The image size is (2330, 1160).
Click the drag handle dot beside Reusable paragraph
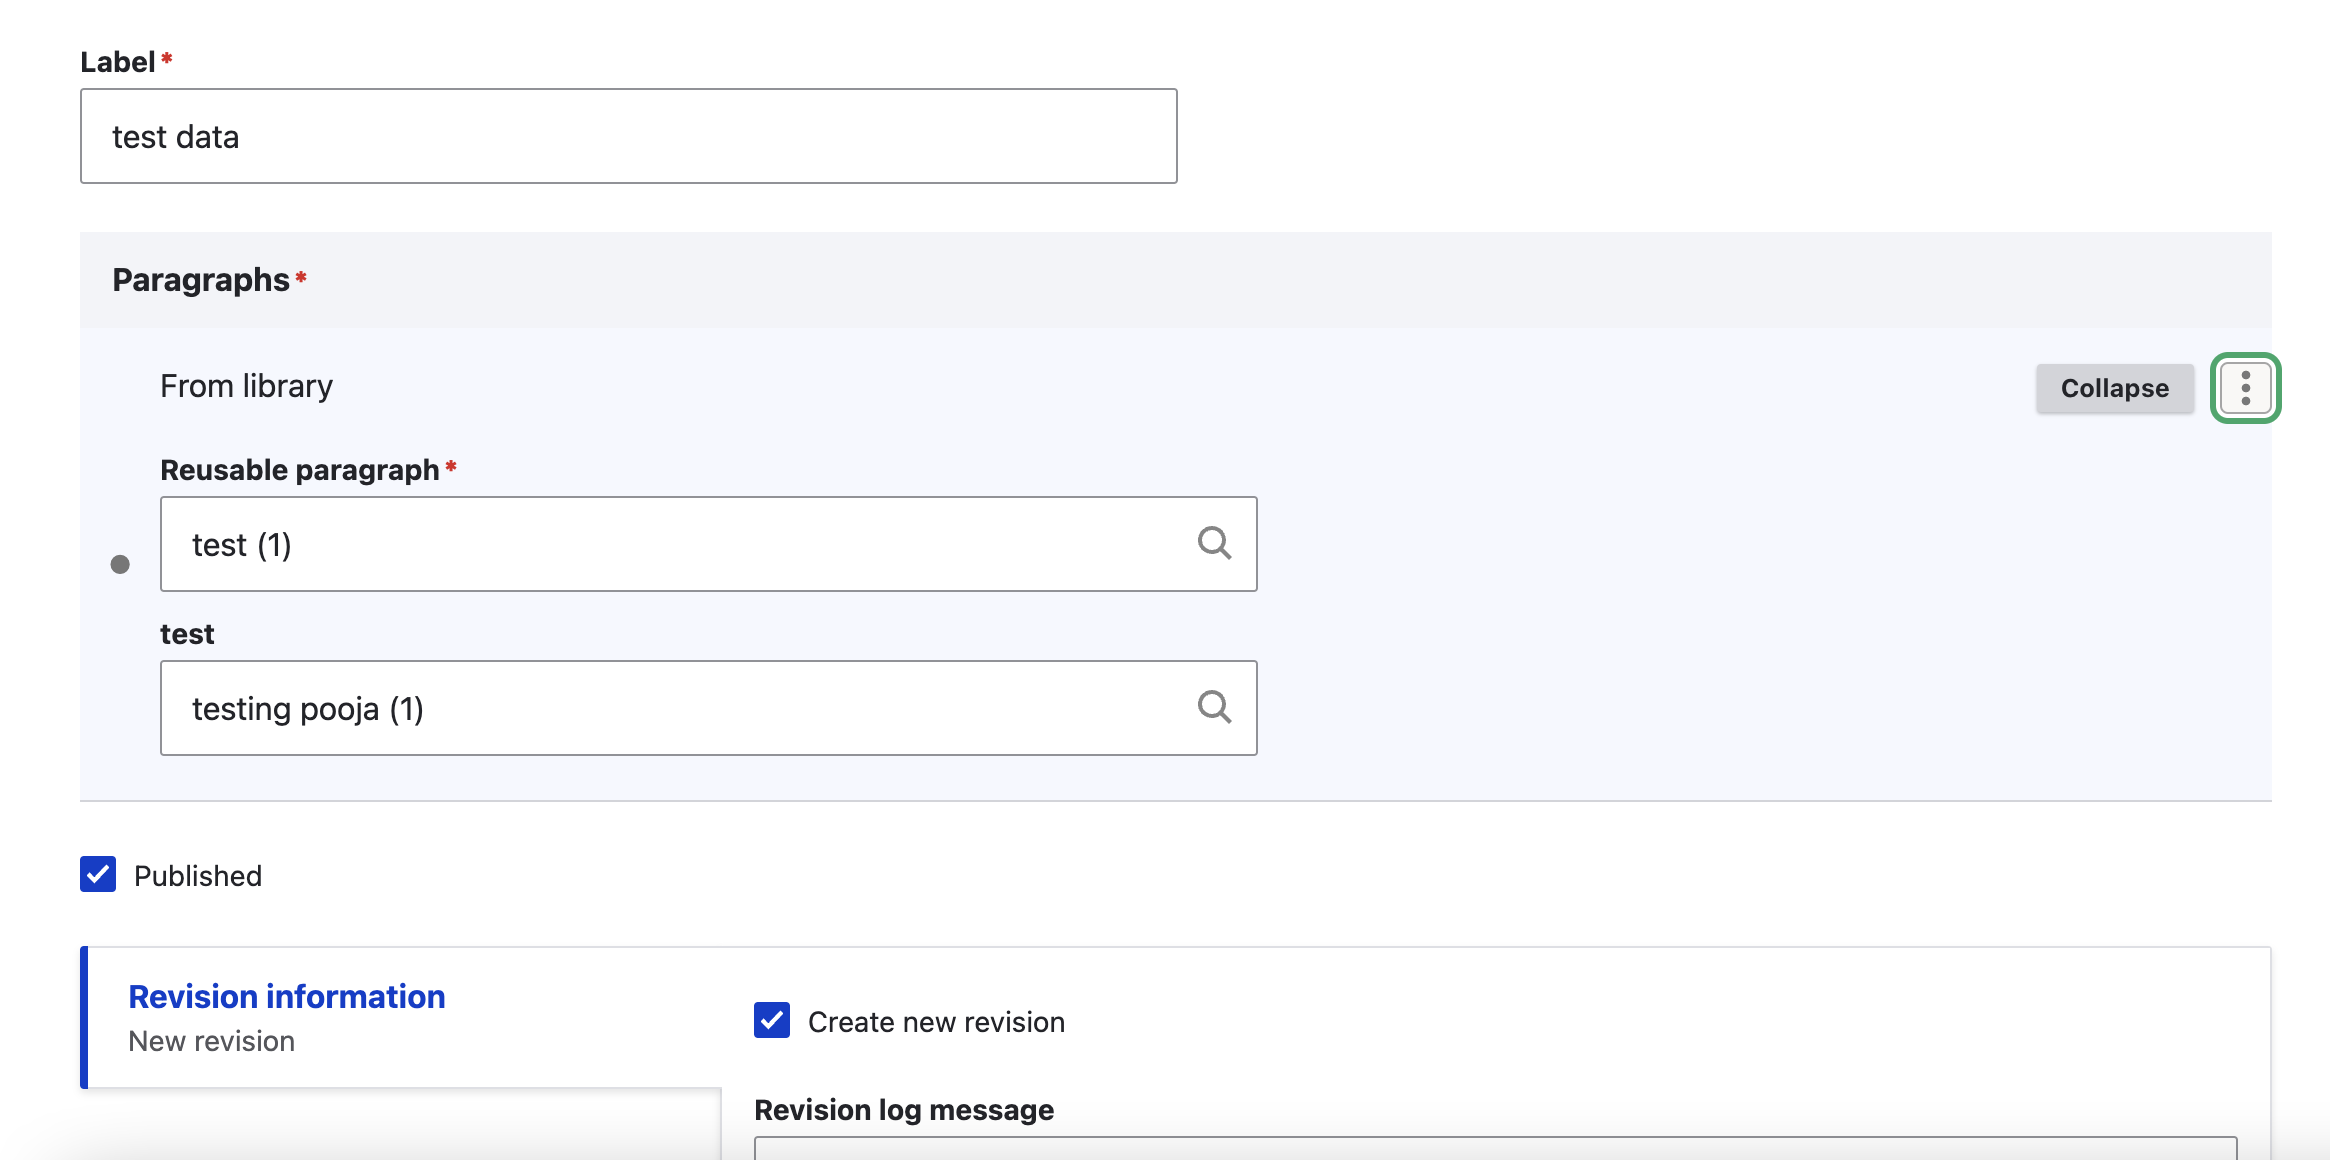120,562
